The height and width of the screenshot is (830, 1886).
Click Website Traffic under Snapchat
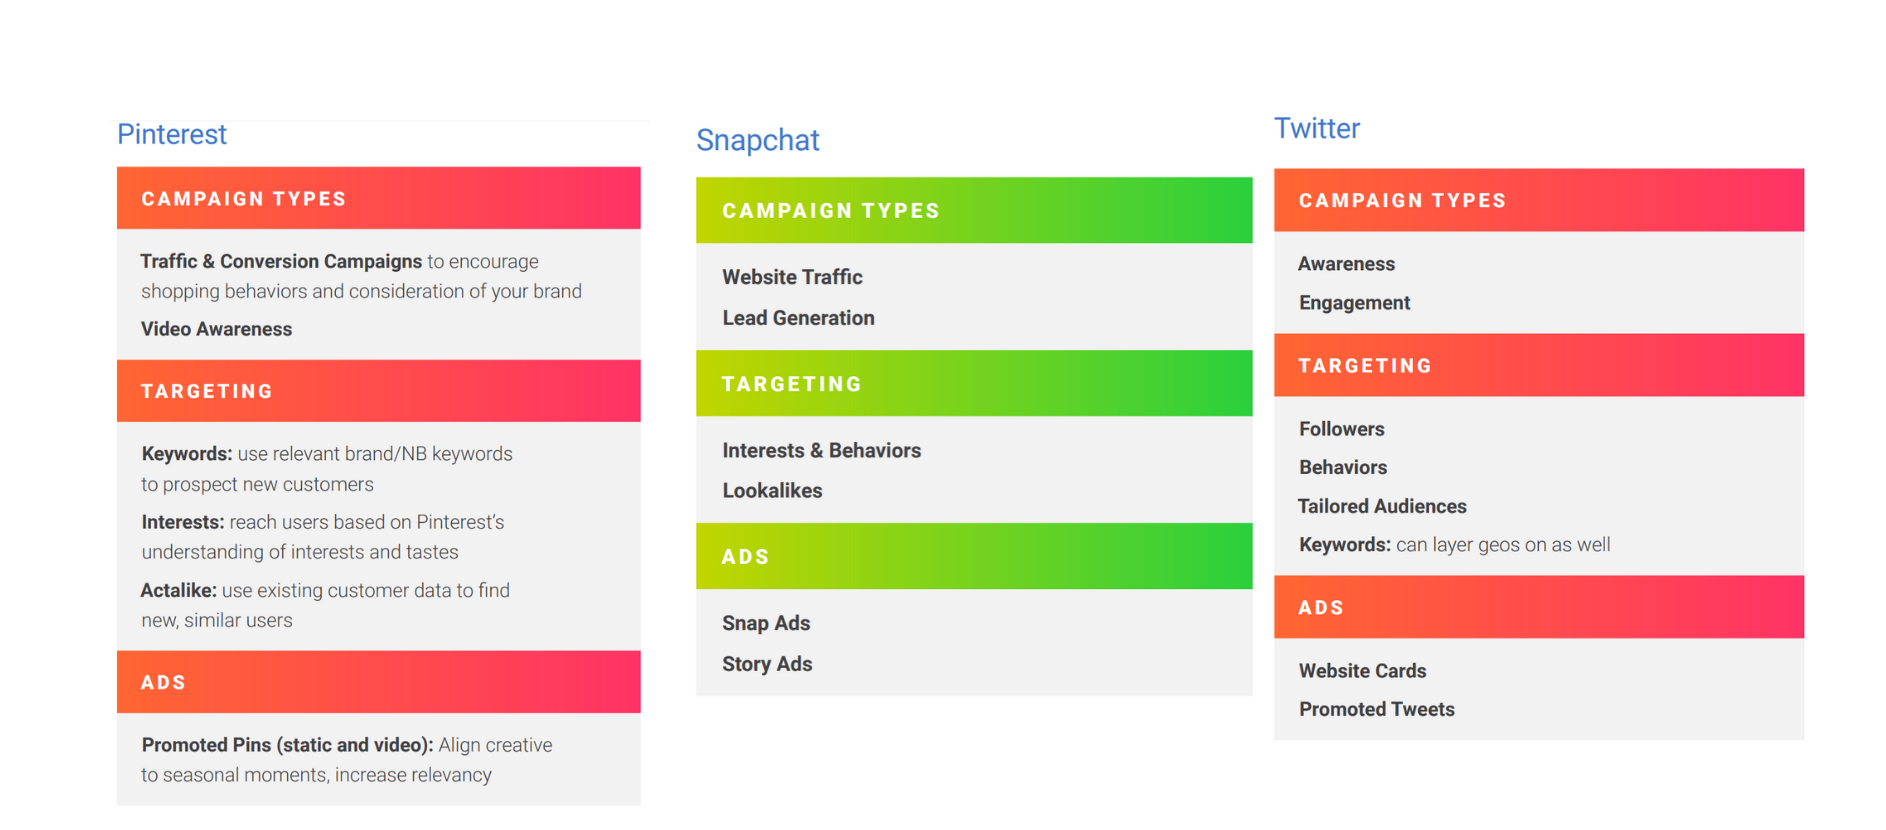(x=792, y=277)
